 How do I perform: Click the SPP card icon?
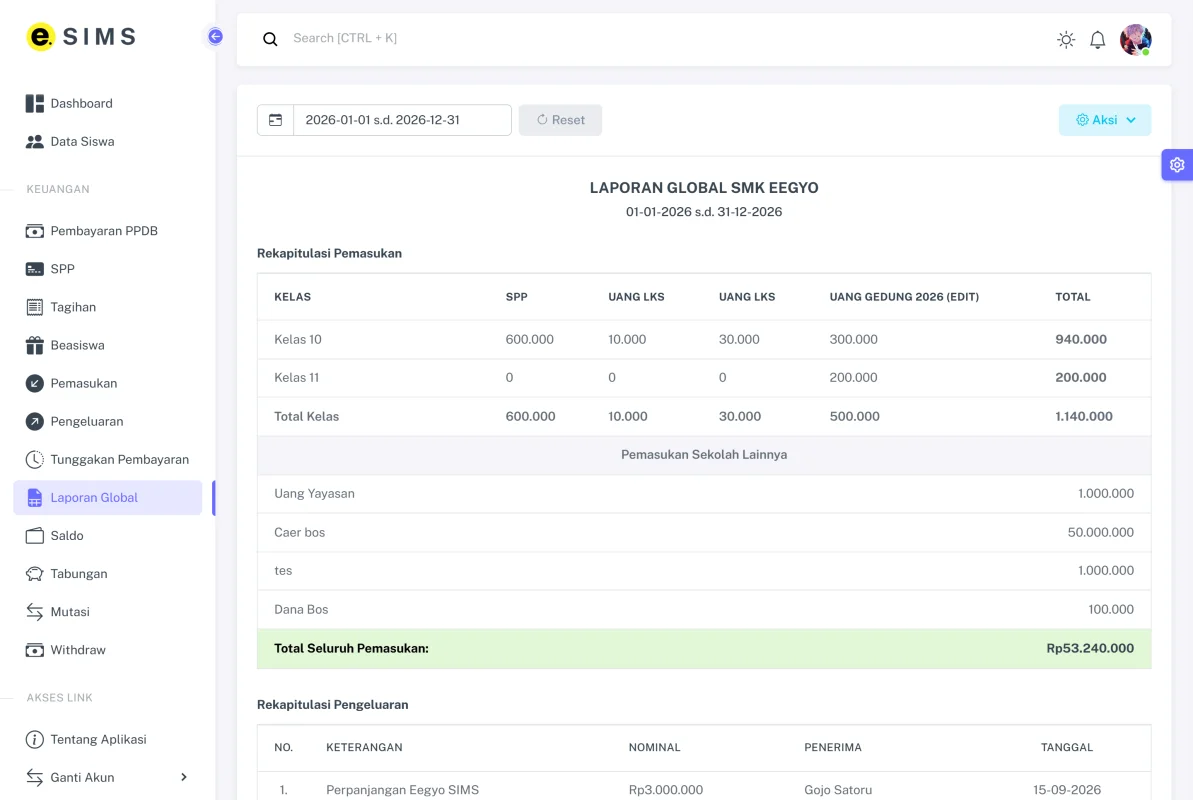click(x=34, y=269)
